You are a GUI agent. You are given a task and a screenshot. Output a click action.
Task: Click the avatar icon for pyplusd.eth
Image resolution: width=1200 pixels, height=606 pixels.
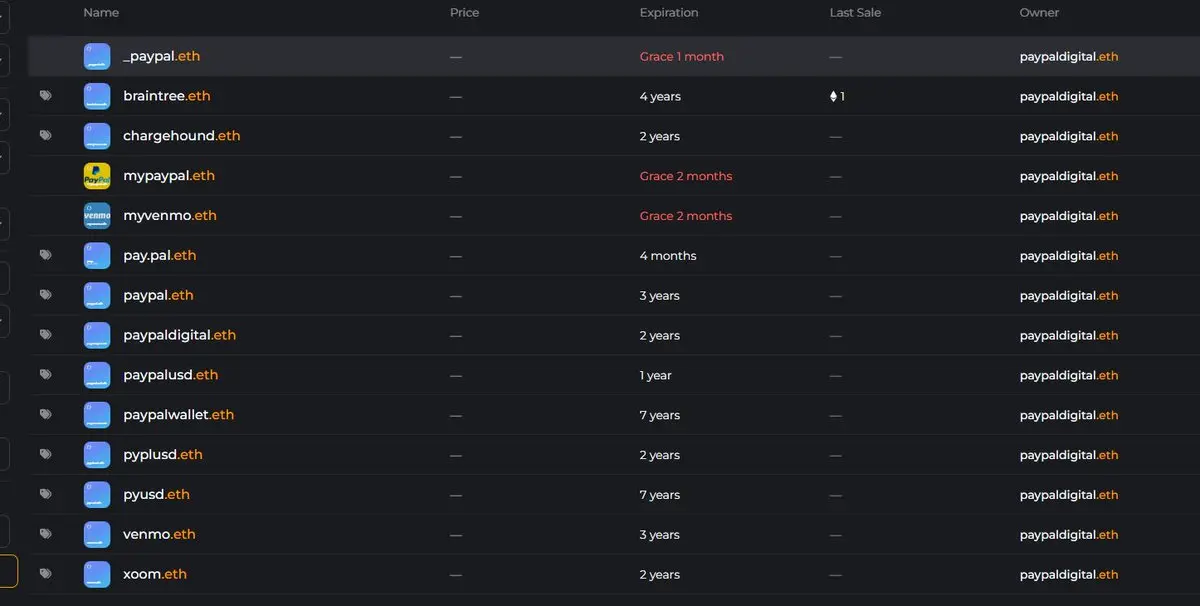click(97, 455)
